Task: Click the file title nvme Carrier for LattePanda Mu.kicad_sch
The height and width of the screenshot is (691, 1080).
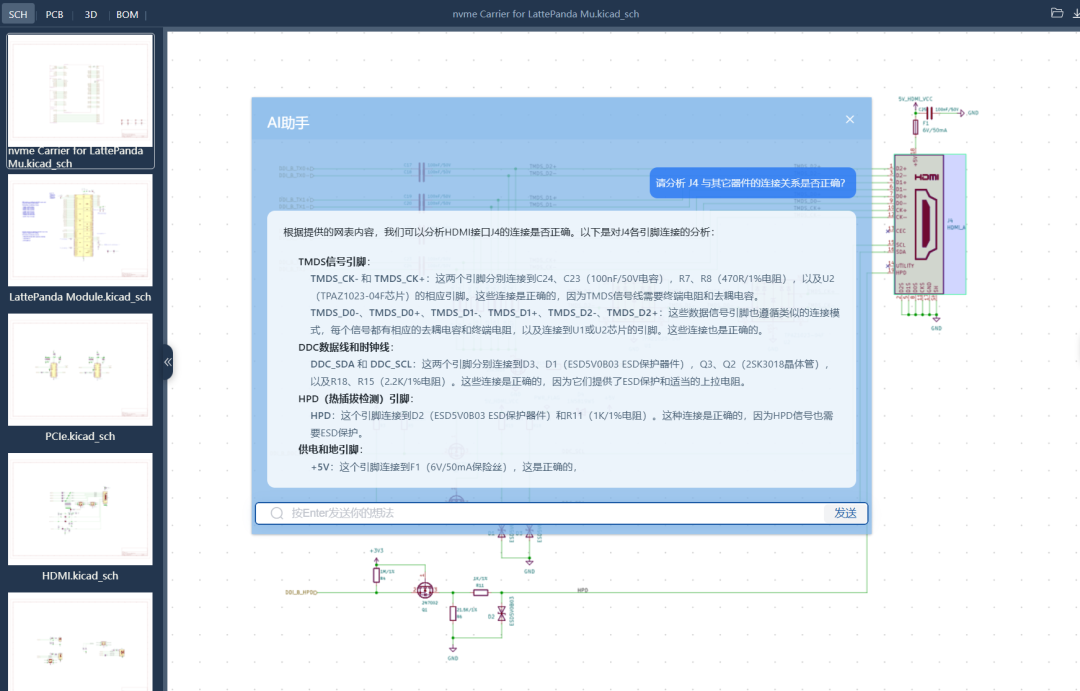Action: point(546,14)
